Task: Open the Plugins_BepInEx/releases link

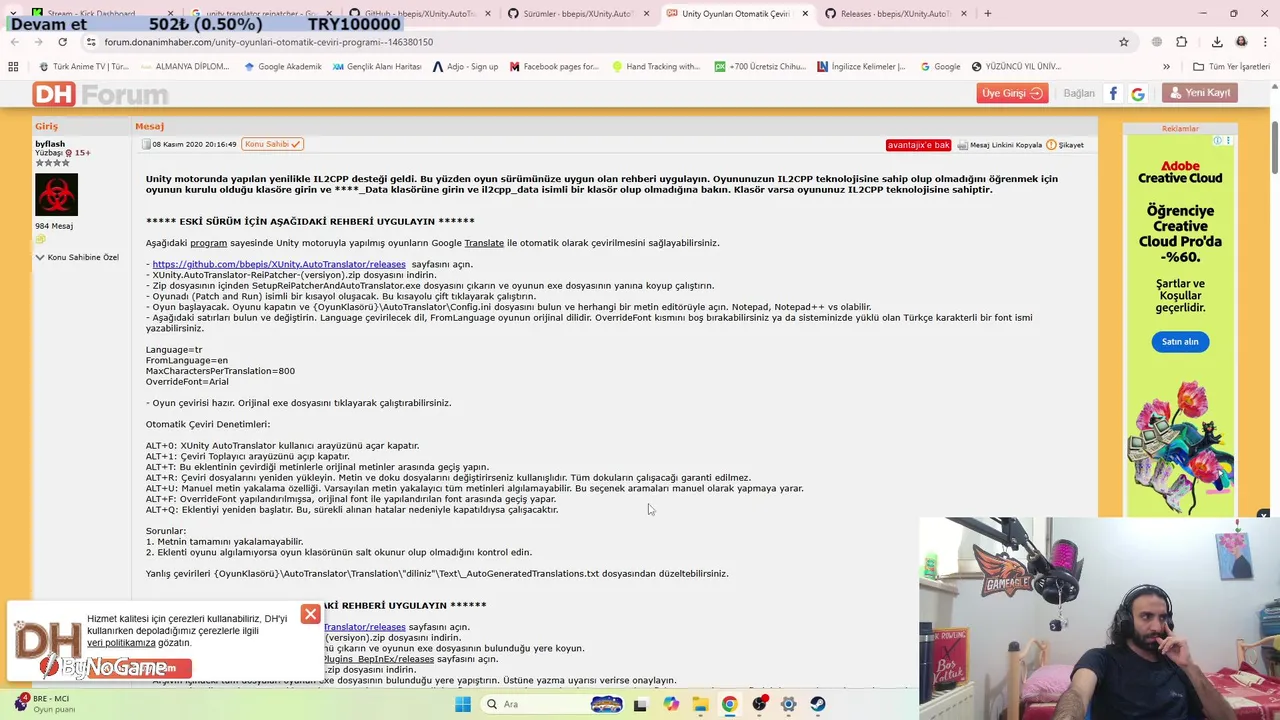Action: pyautogui.click(x=379, y=659)
